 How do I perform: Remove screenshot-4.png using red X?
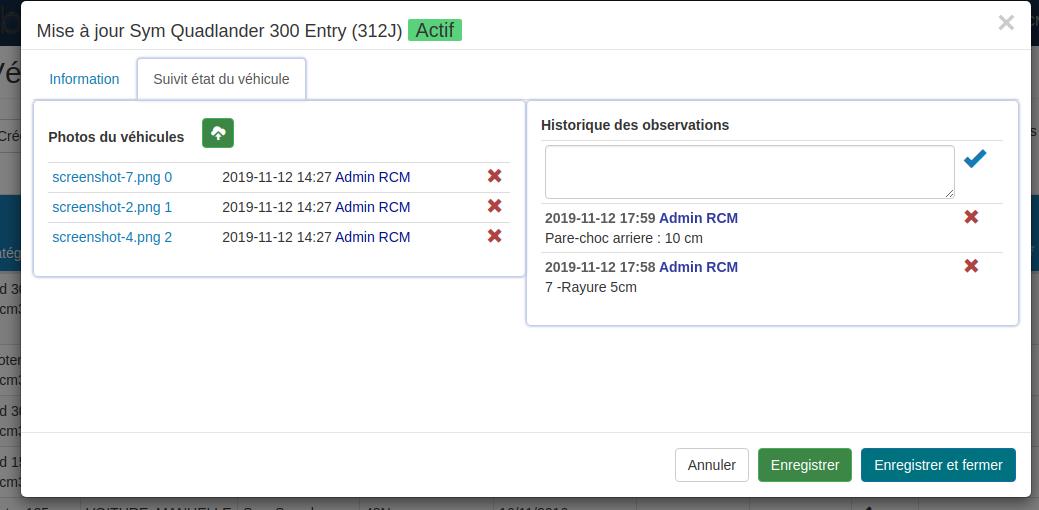494,236
